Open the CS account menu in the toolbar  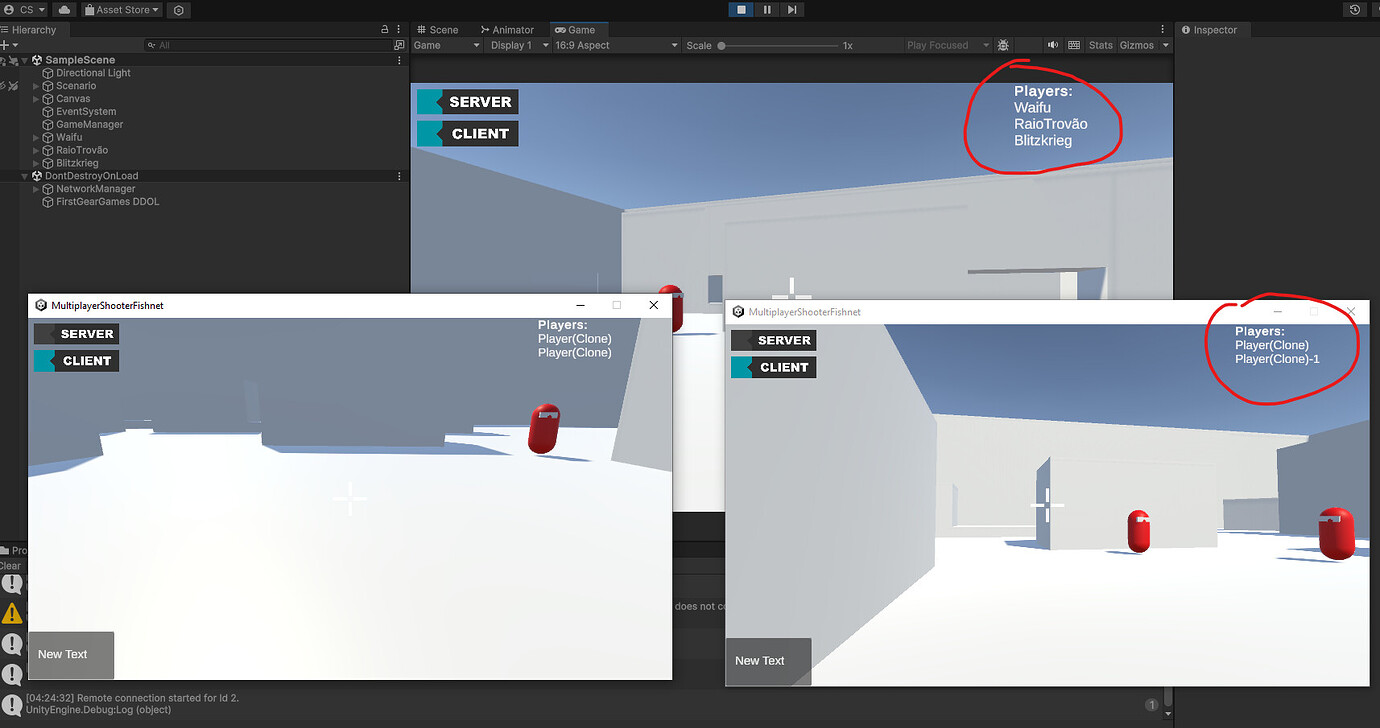pos(22,10)
